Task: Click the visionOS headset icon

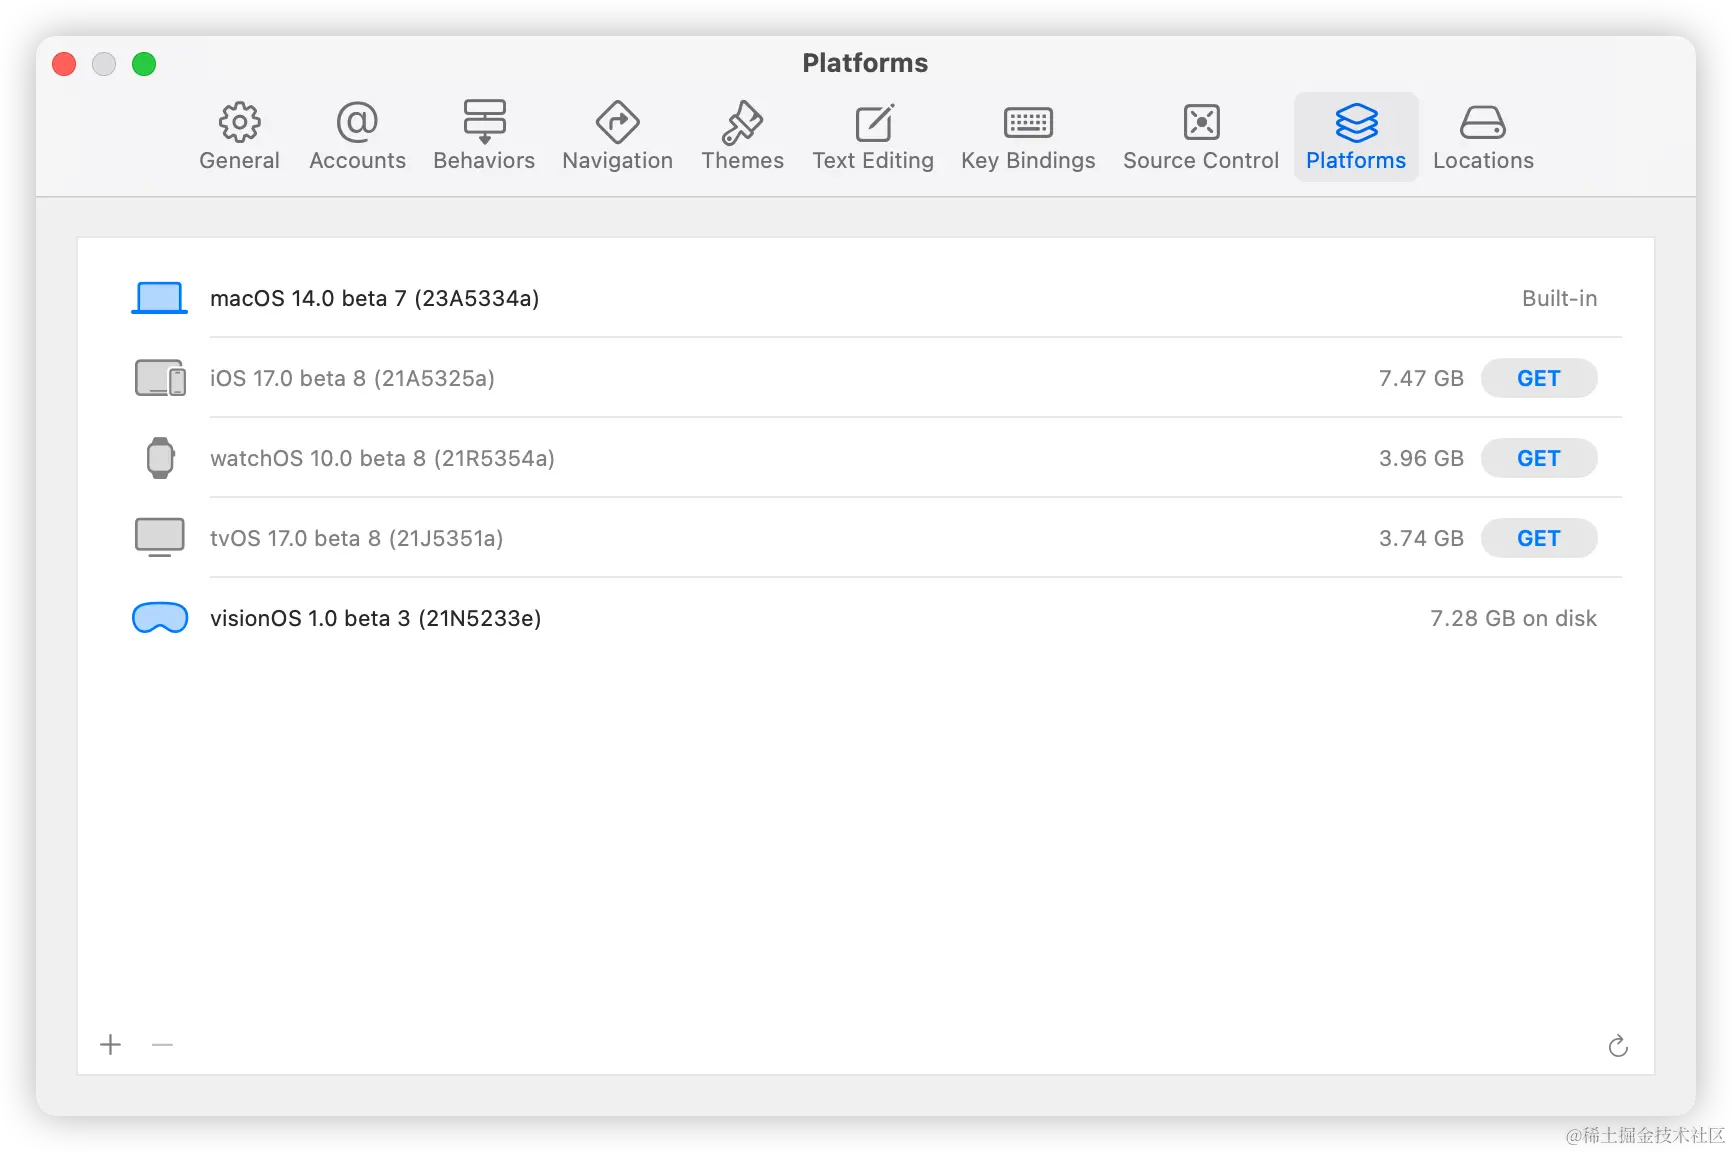Action: point(160,618)
